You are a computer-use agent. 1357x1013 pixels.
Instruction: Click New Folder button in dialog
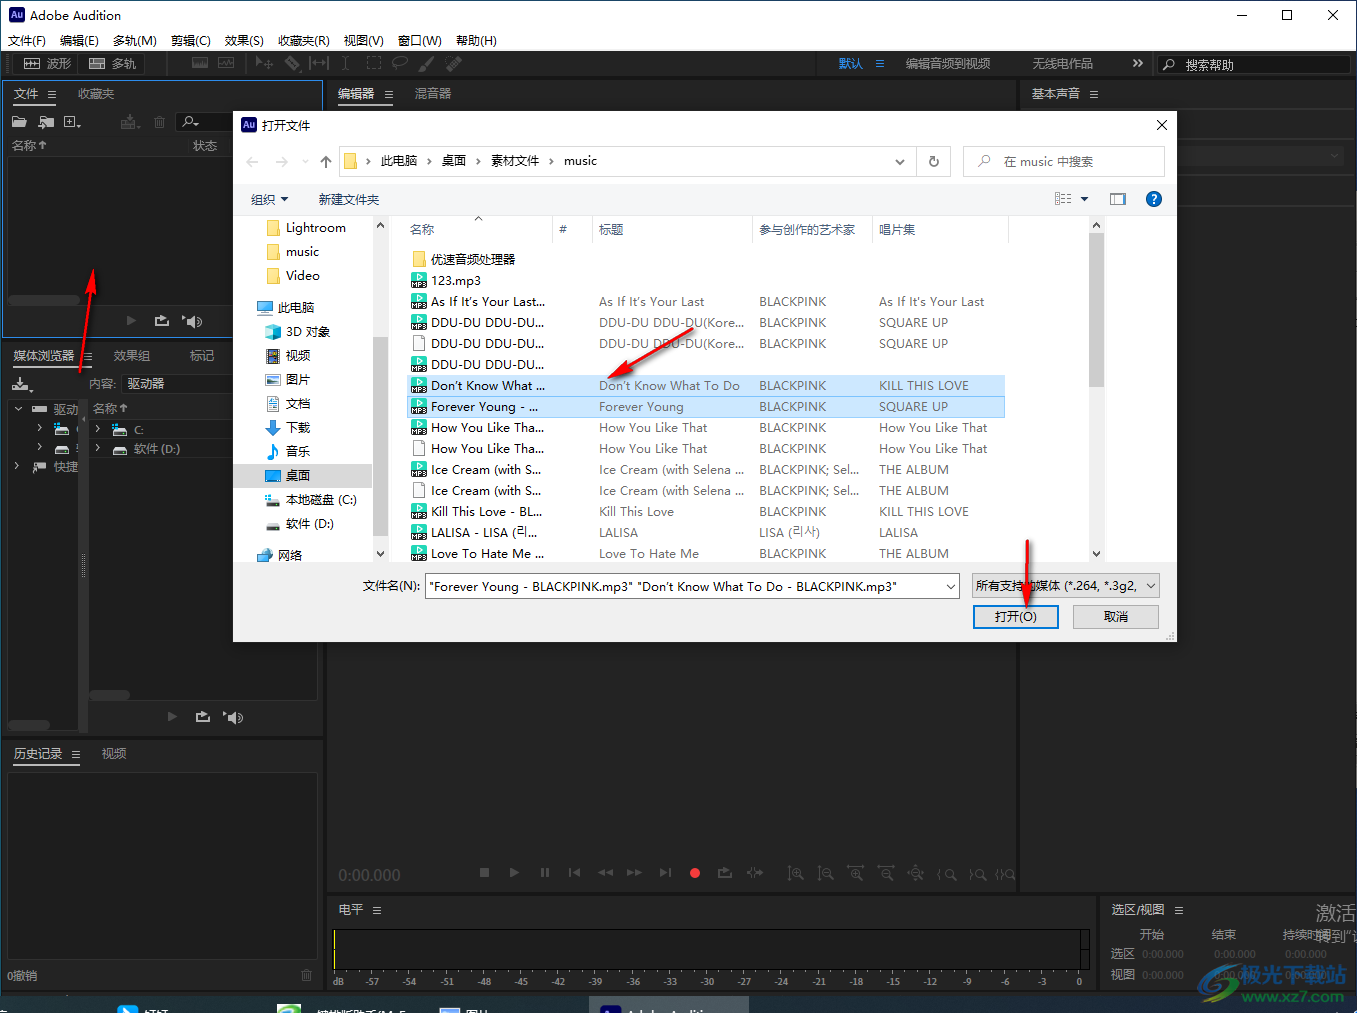[x=349, y=199]
